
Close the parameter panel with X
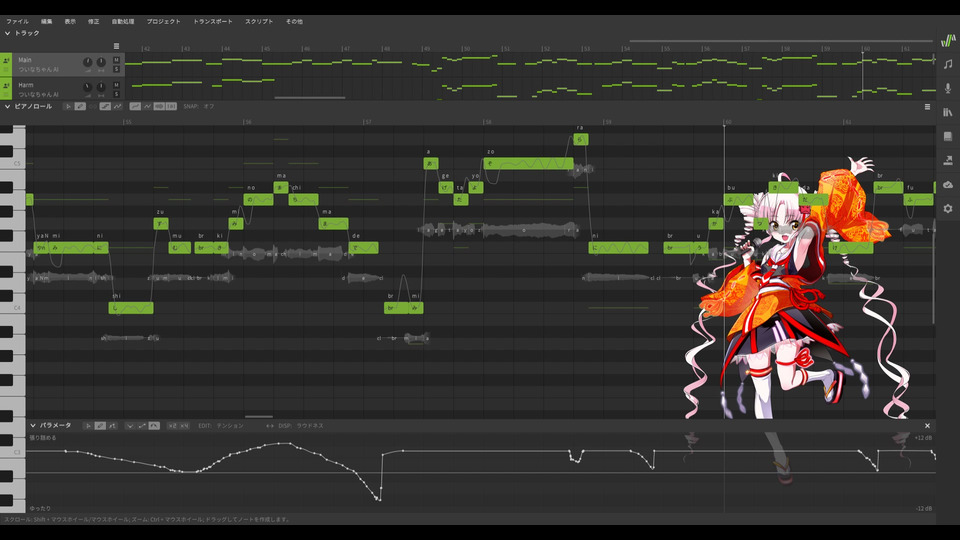927,426
